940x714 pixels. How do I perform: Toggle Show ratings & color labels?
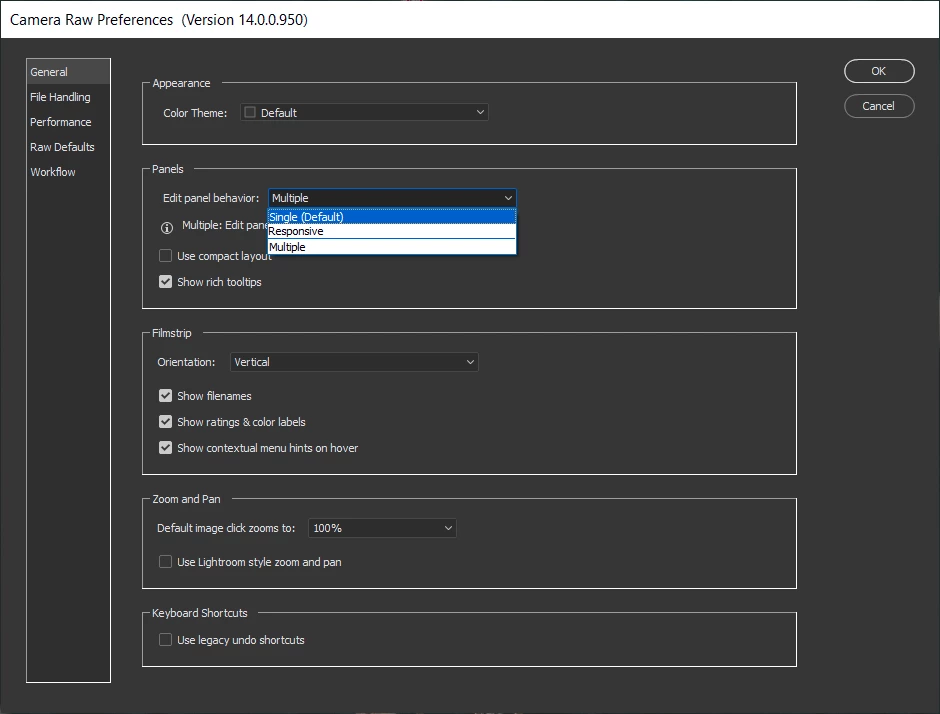tap(165, 422)
